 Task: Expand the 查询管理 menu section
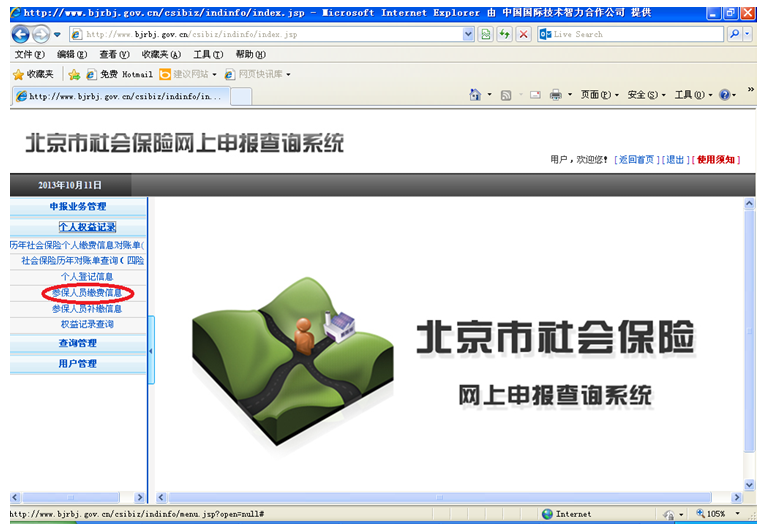pyautogui.click(x=78, y=344)
